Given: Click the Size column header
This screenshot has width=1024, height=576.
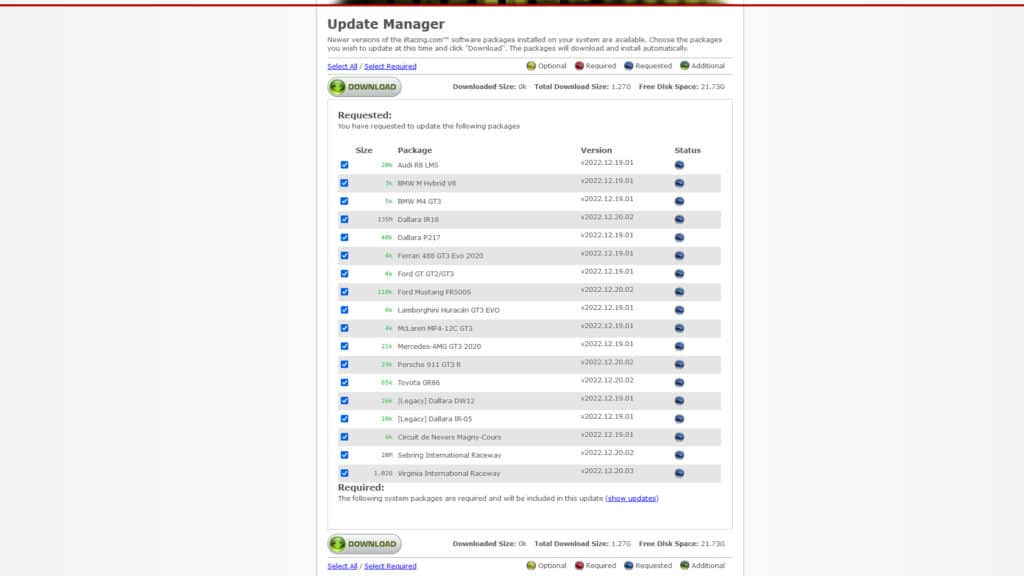Looking at the screenshot, I should (x=364, y=150).
